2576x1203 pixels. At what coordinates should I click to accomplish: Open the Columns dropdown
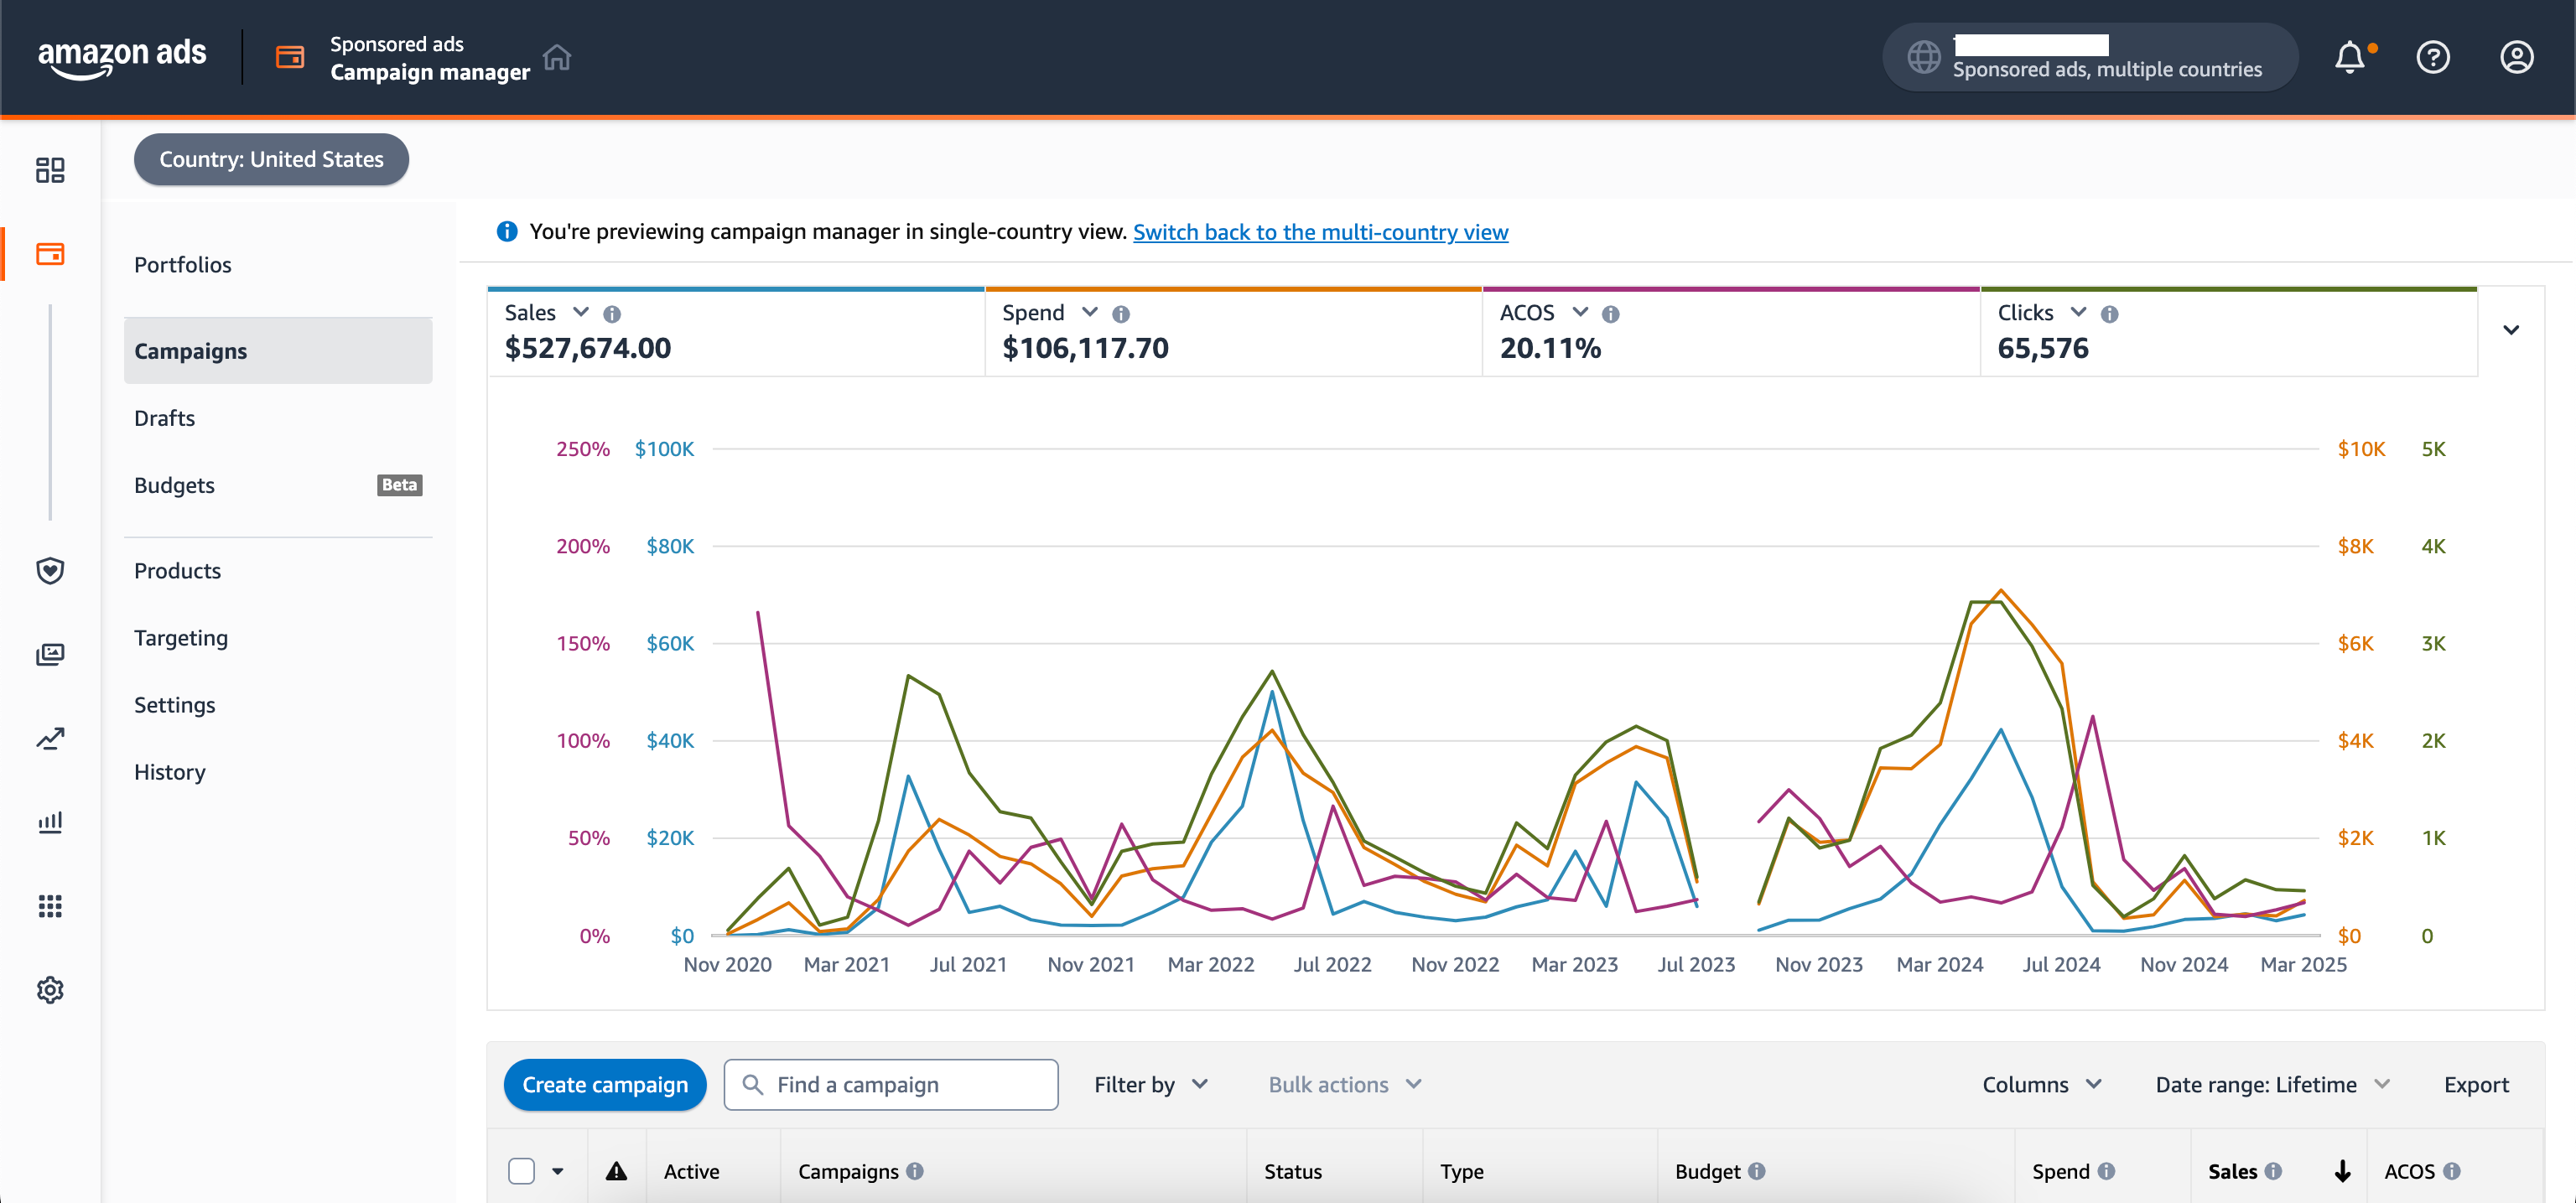2041,1085
